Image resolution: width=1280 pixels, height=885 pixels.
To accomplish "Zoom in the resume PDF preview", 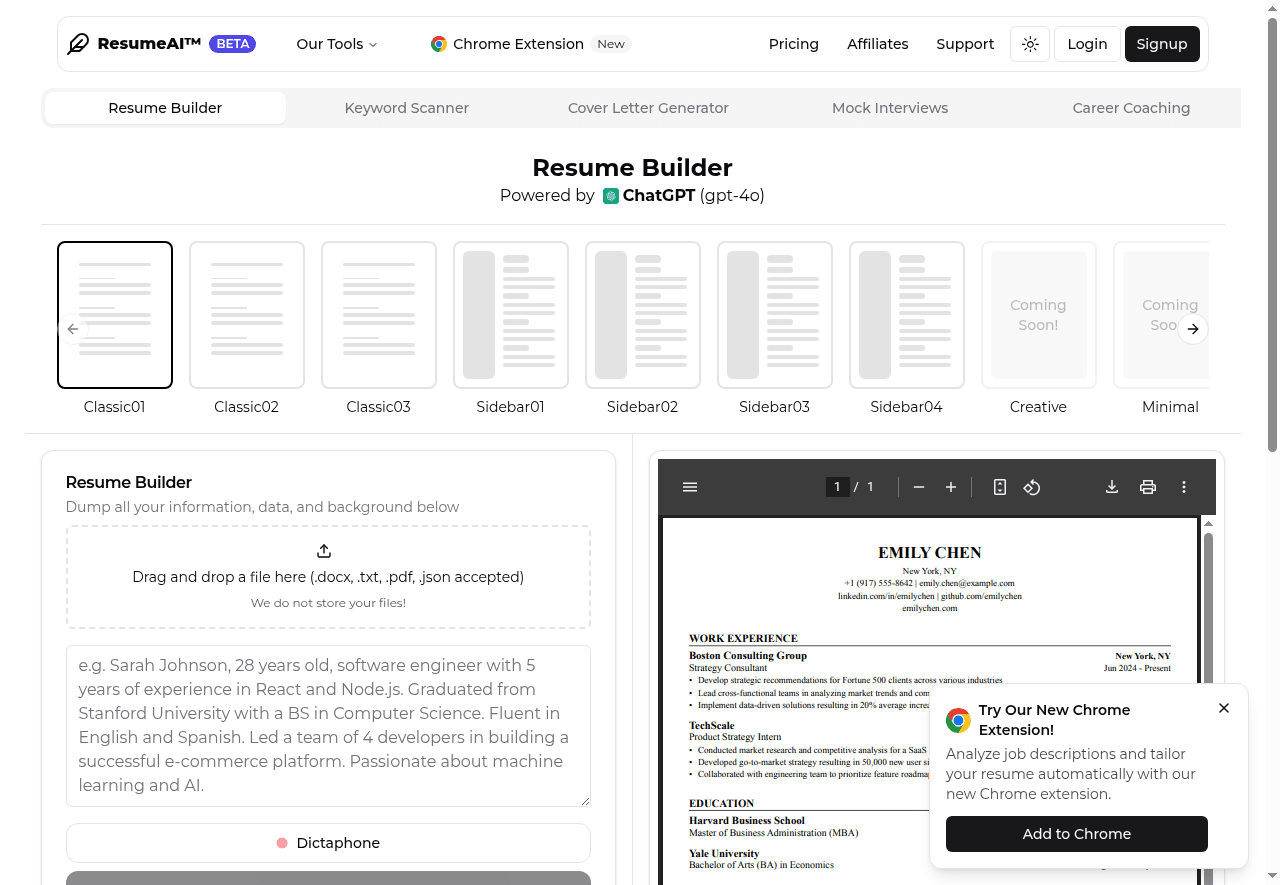I will [951, 487].
